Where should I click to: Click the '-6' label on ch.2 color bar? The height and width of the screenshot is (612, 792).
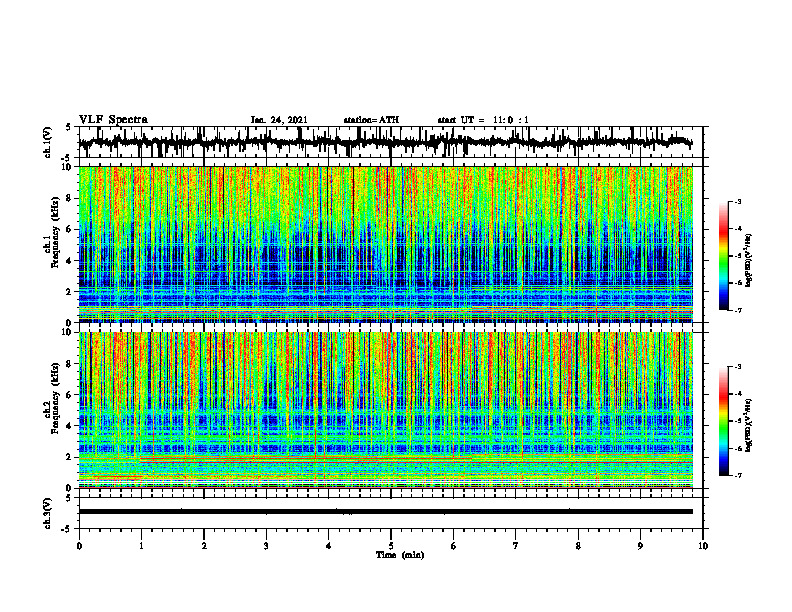[738, 448]
